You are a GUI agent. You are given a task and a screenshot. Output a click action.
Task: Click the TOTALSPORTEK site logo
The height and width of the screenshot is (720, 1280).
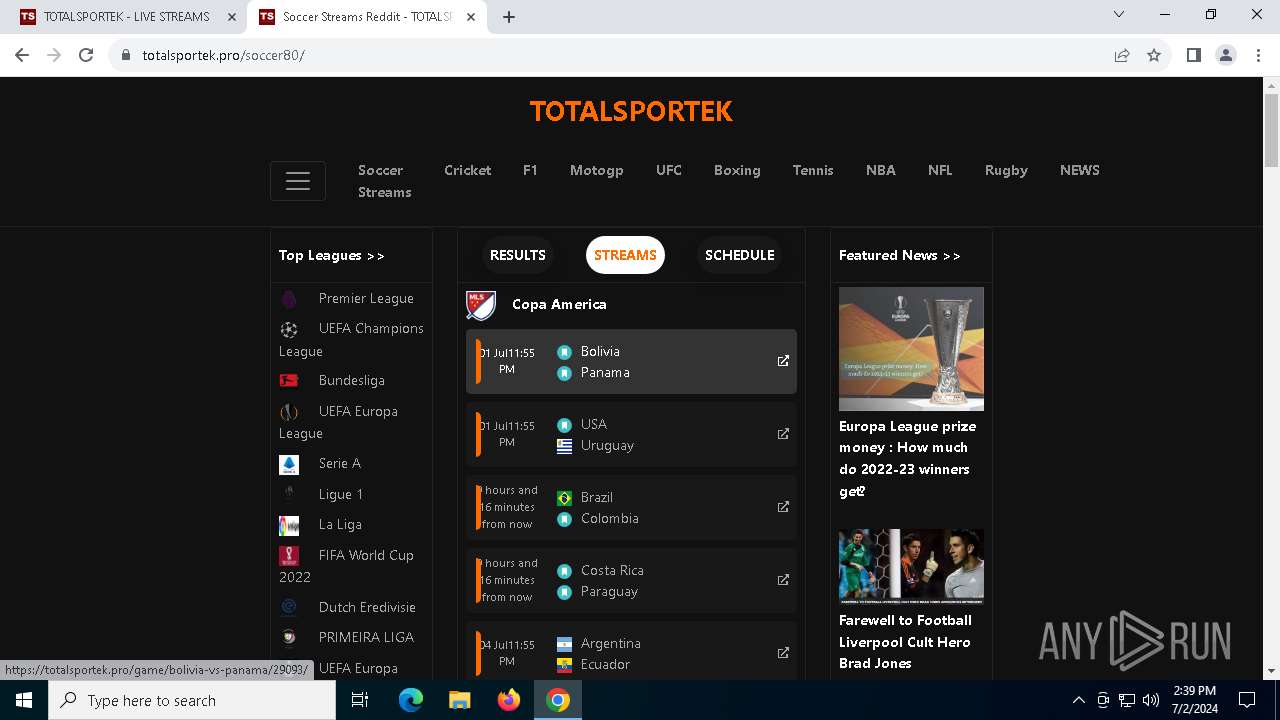(x=631, y=111)
